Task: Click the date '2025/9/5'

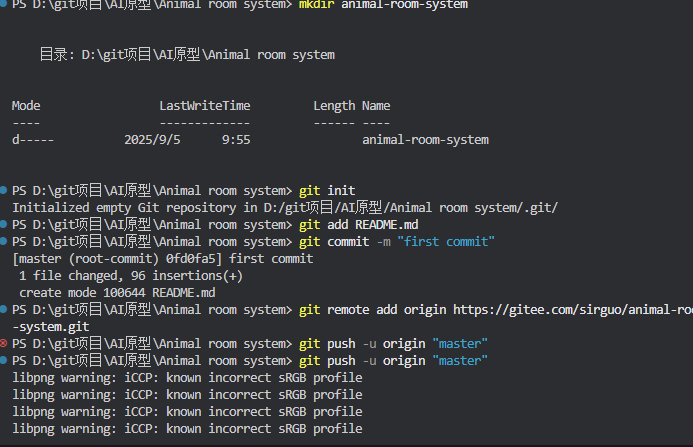Action: (x=152, y=140)
